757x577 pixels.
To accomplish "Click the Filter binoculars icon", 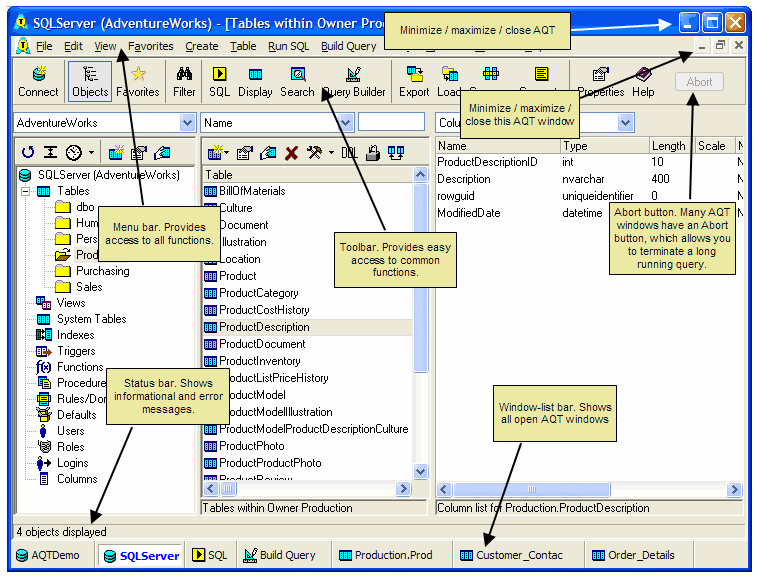I will click(x=184, y=82).
